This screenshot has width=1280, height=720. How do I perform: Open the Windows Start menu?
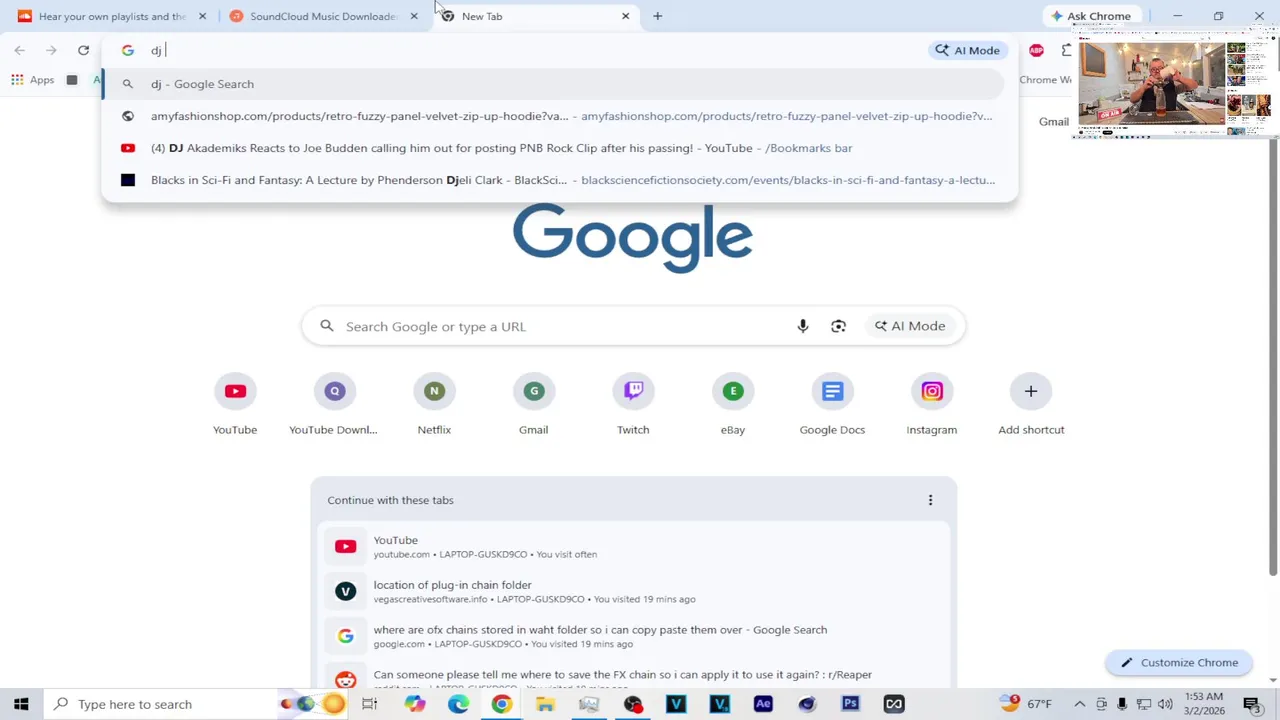coord(21,704)
